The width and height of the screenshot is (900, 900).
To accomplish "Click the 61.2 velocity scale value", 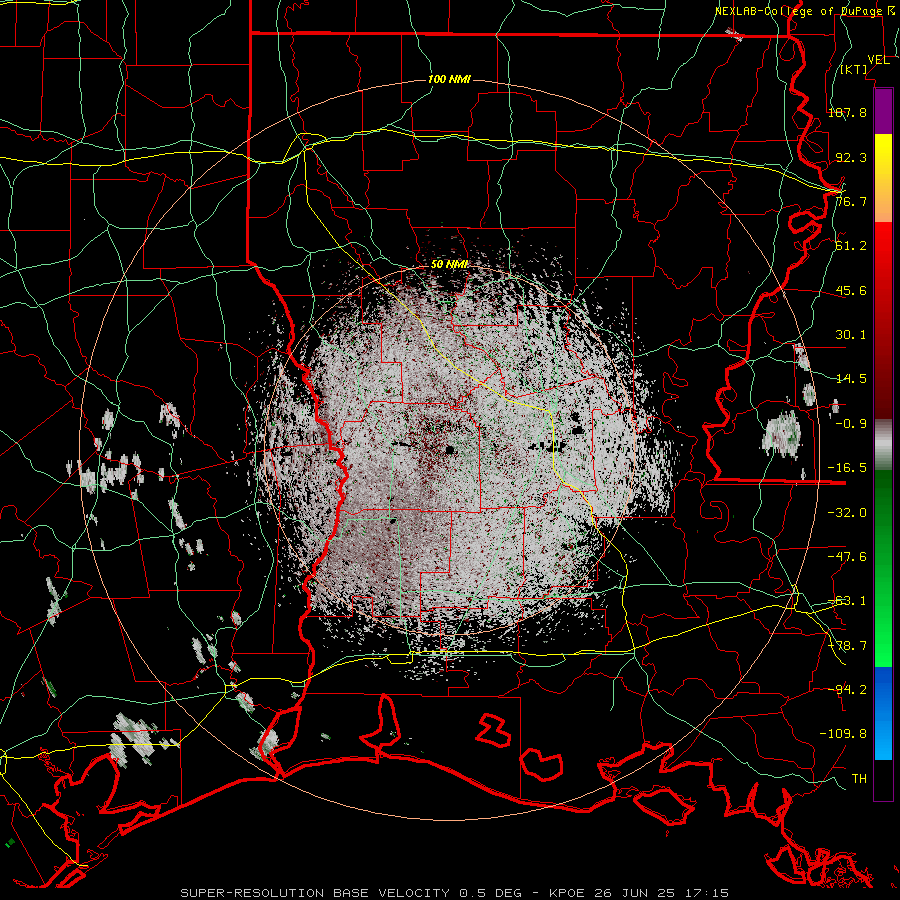I will (x=851, y=246).
